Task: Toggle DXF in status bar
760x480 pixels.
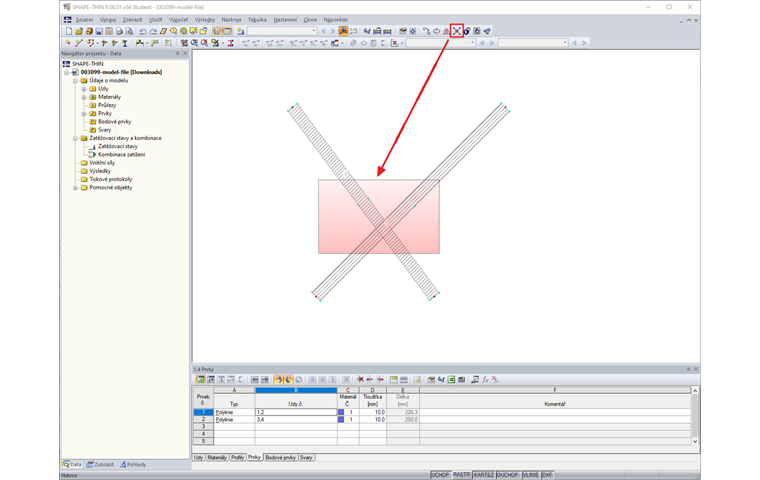Action: [x=547, y=475]
